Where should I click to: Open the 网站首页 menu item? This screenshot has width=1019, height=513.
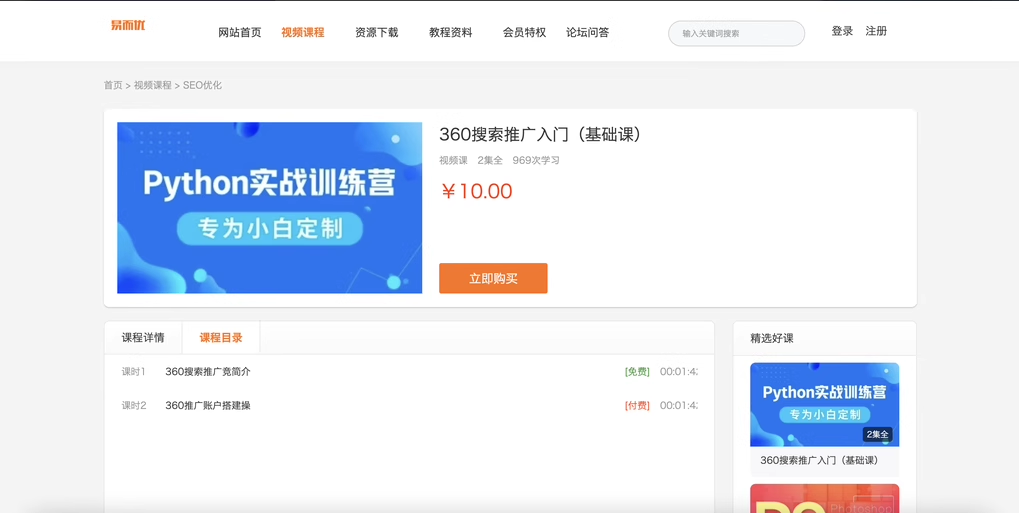click(x=239, y=32)
